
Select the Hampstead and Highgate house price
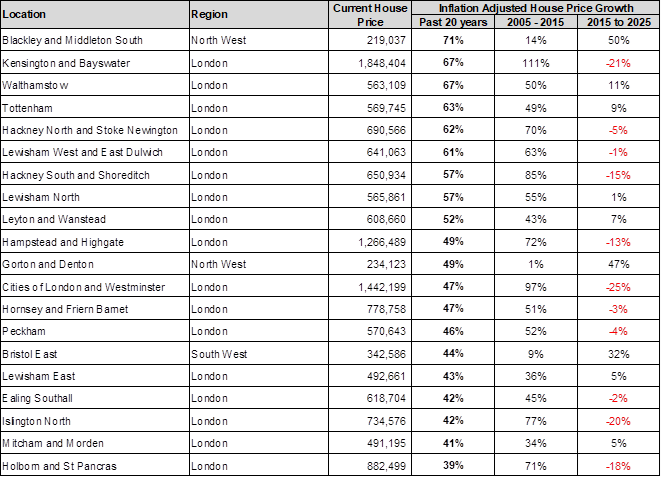coord(371,242)
